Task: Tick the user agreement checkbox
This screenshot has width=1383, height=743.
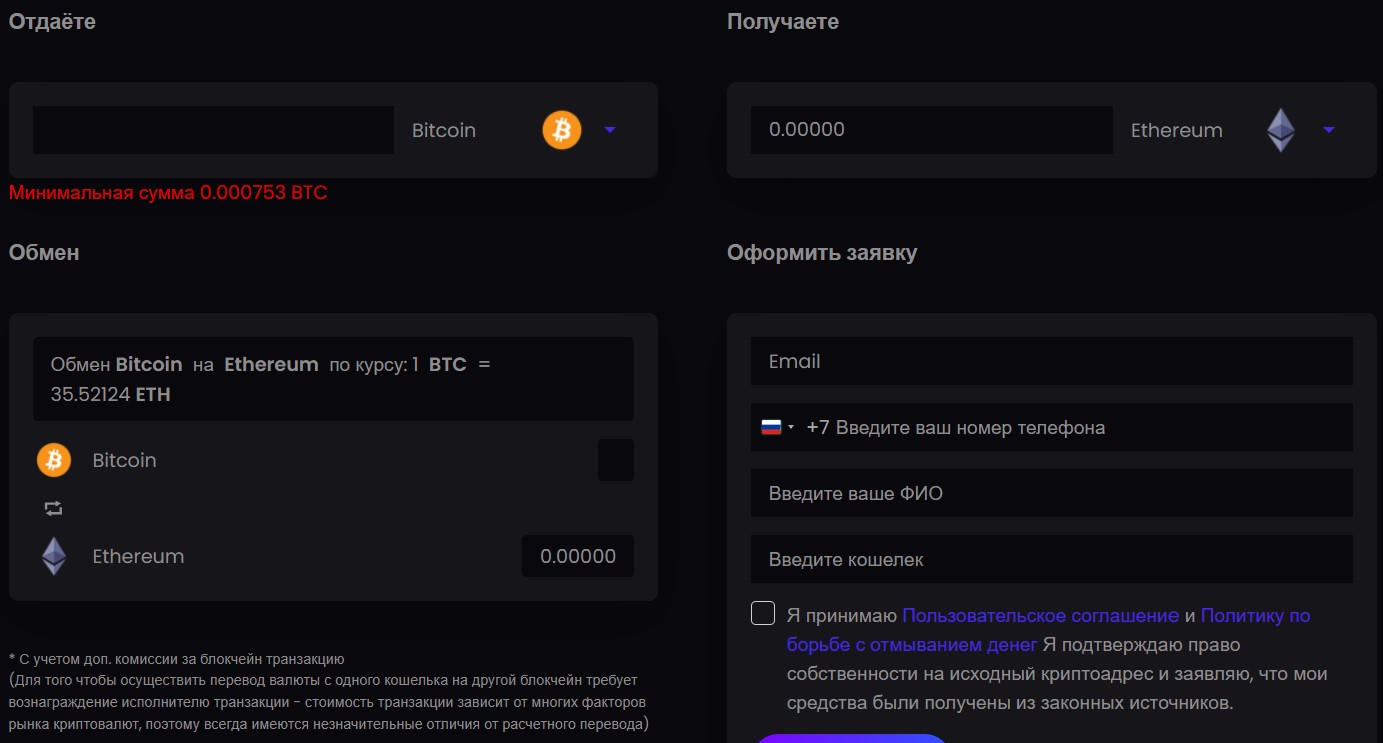Action: click(x=763, y=613)
